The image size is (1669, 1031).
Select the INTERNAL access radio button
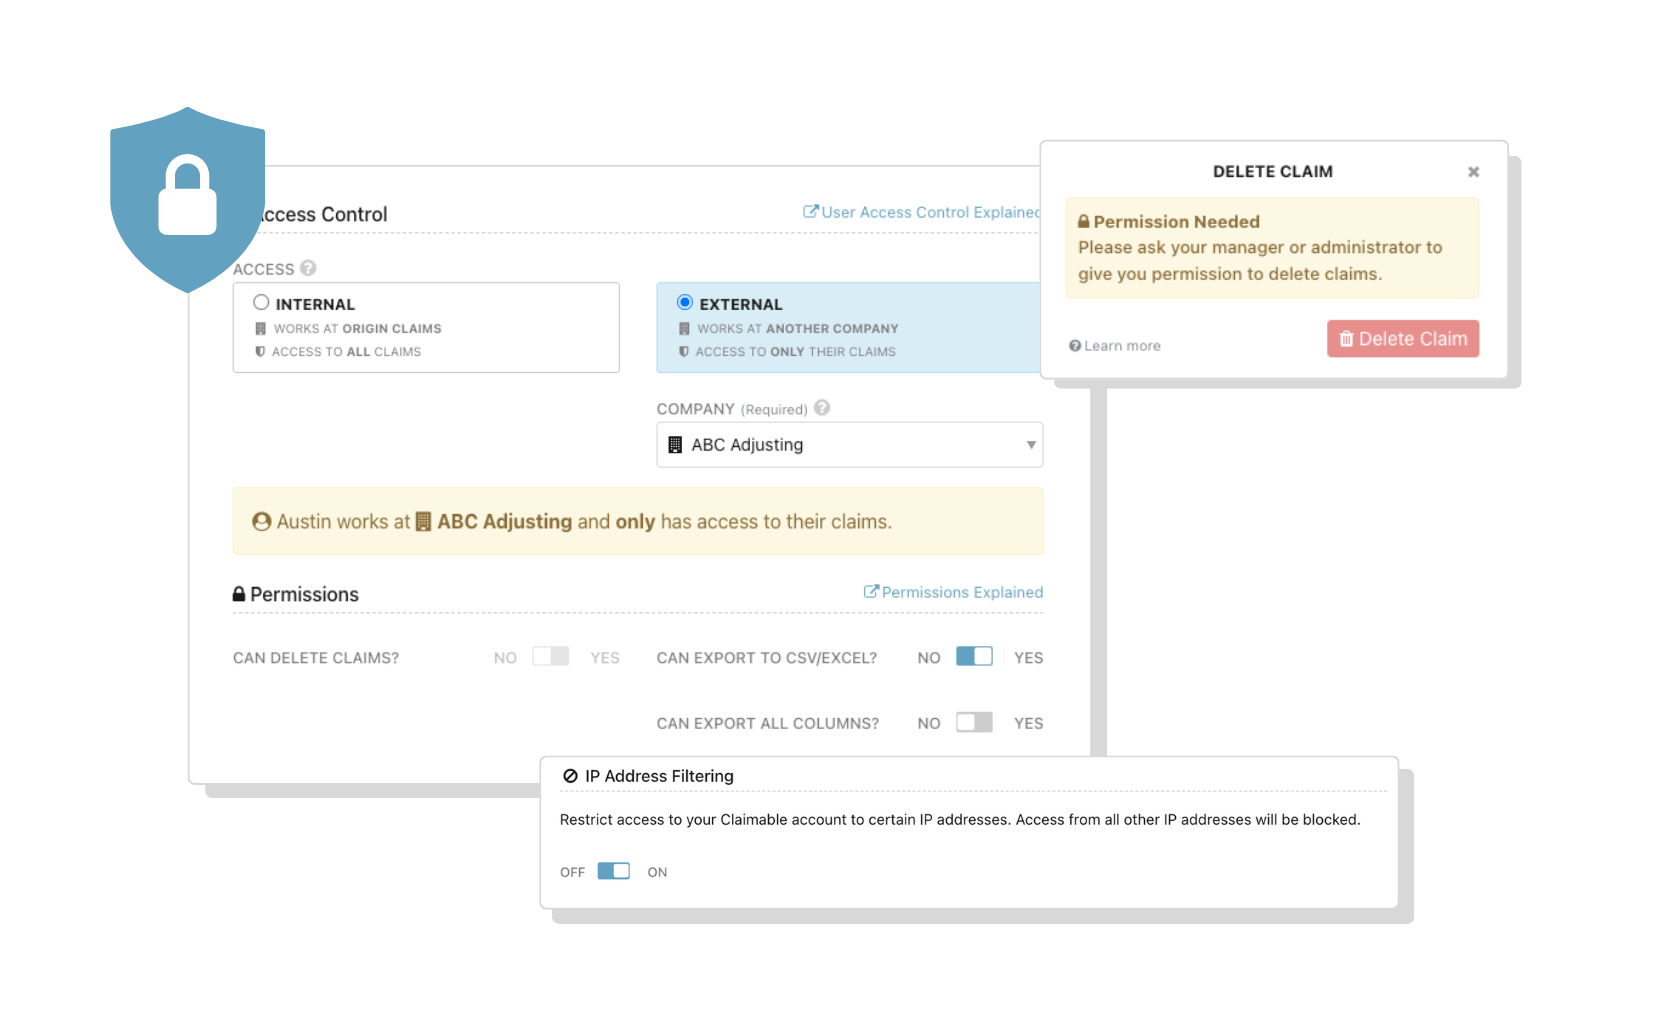point(261,302)
